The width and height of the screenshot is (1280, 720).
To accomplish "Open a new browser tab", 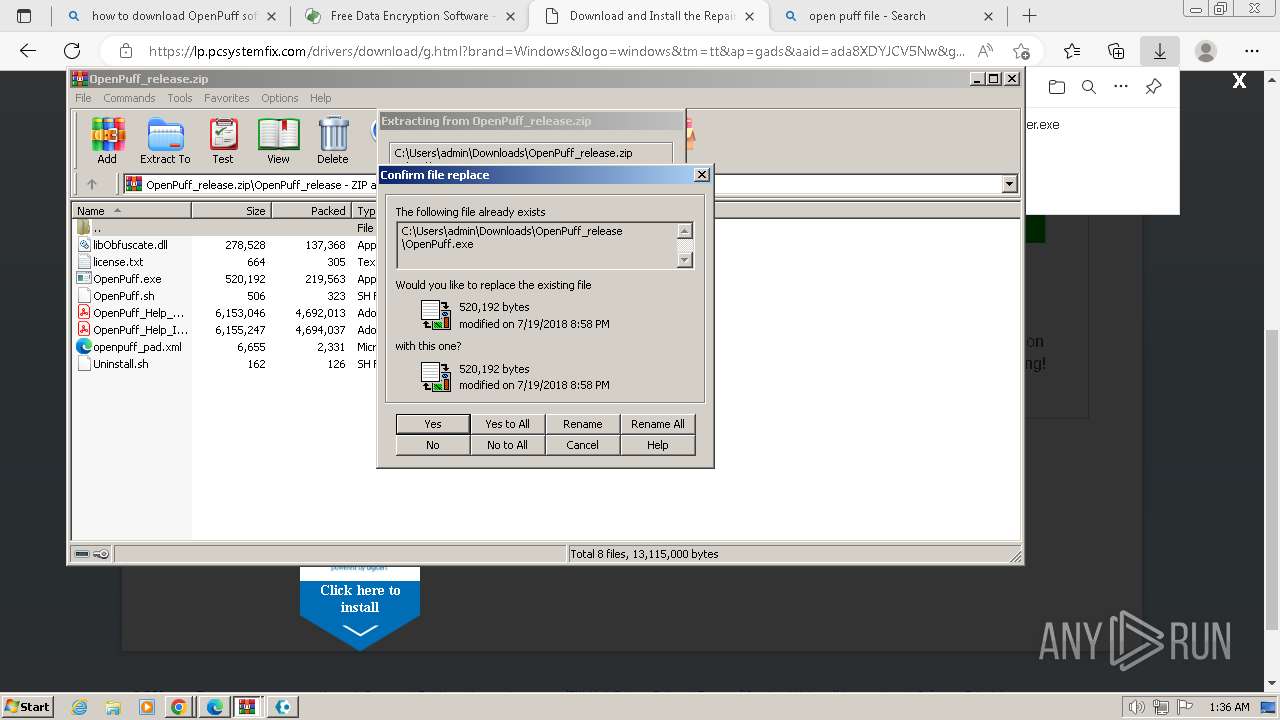I will coord(1029,16).
